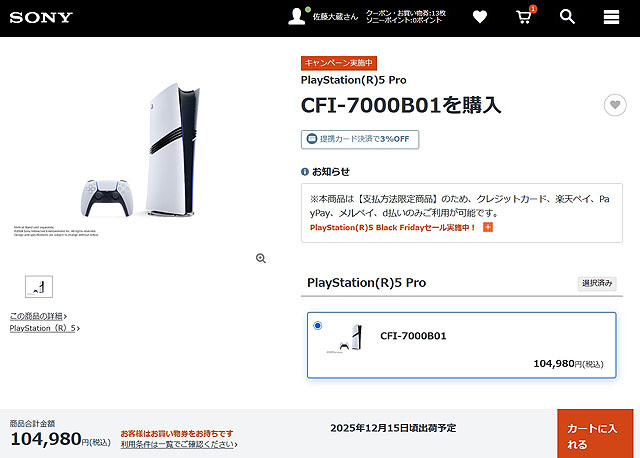Click the coupon and Sony points info
The width and height of the screenshot is (640, 458).
tap(405, 17)
